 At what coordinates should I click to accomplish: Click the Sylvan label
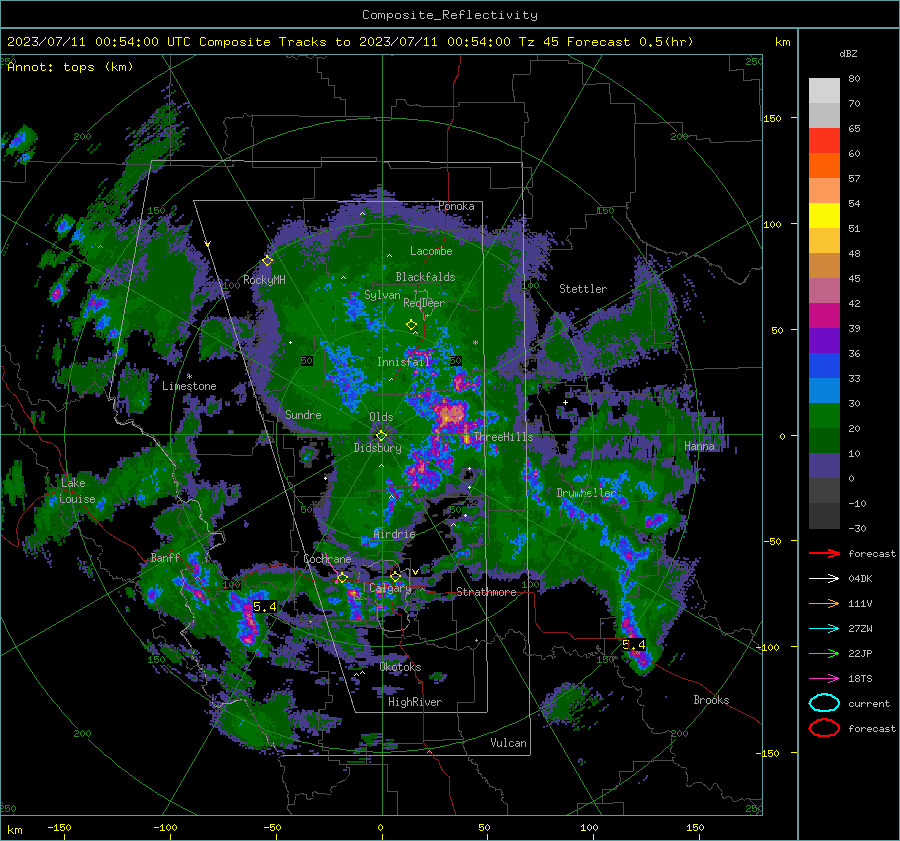[x=382, y=295]
